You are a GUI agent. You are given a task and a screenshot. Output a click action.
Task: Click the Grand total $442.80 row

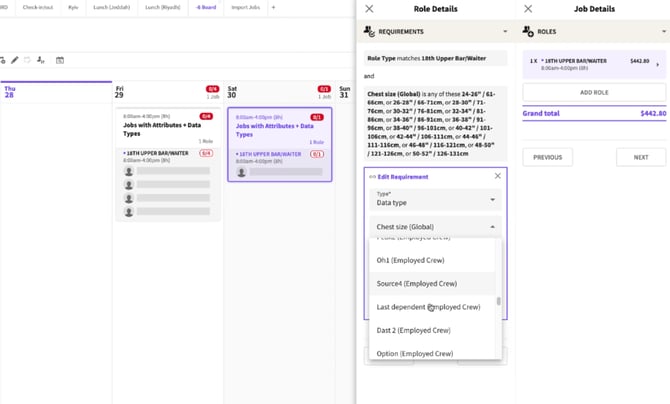point(594,113)
